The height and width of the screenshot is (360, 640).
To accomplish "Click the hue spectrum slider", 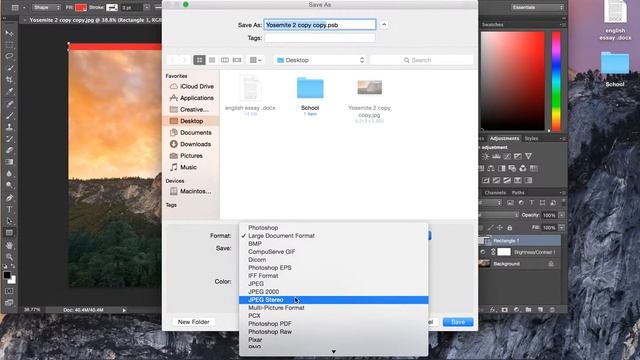I will (556, 82).
